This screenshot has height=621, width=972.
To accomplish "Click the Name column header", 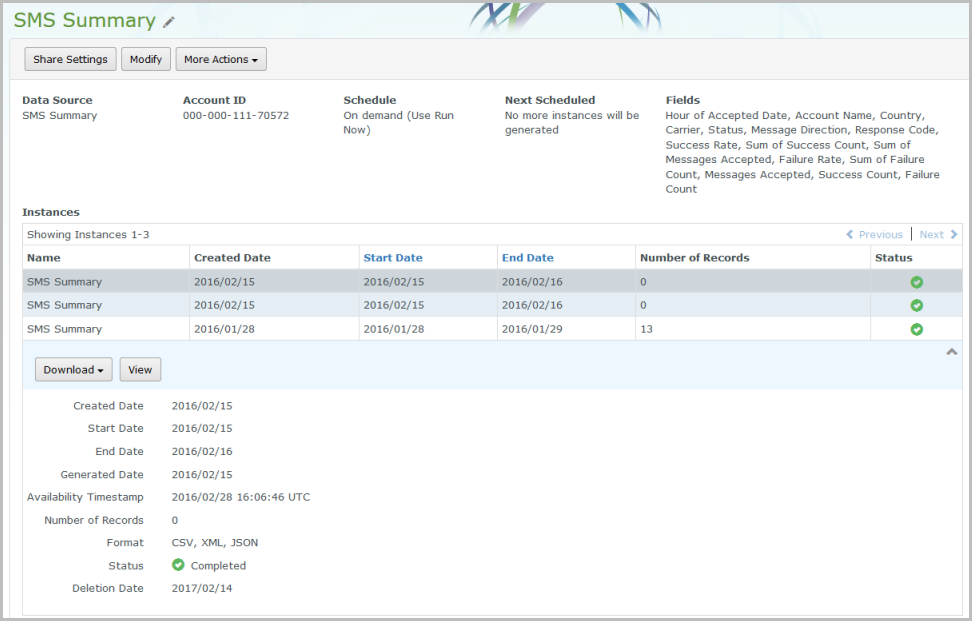I will point(43,258).
